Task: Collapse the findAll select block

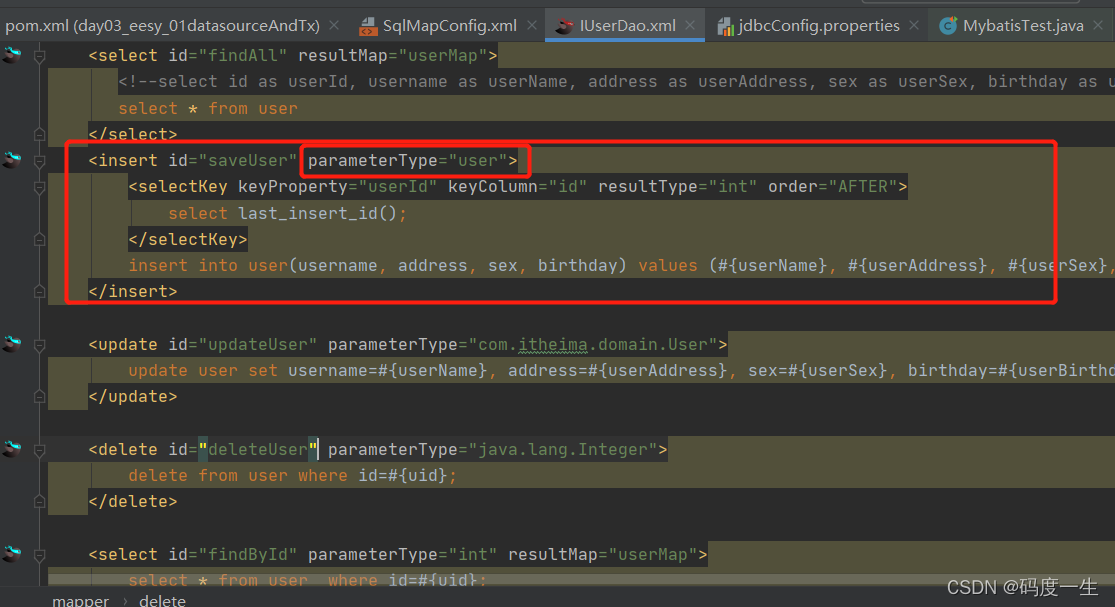Action: 40,55
